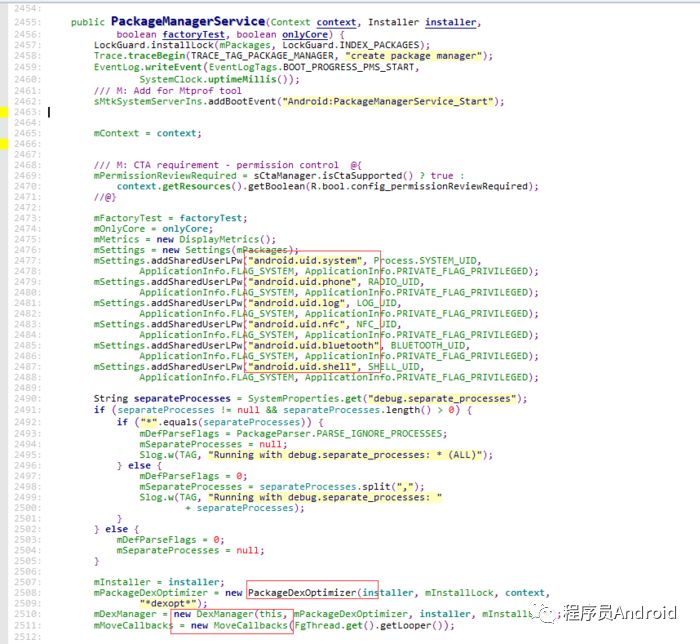700x644 pixels.
Task: Click 'mSeparateProcesses' on line 2498
Action: (x=191, y=487)
